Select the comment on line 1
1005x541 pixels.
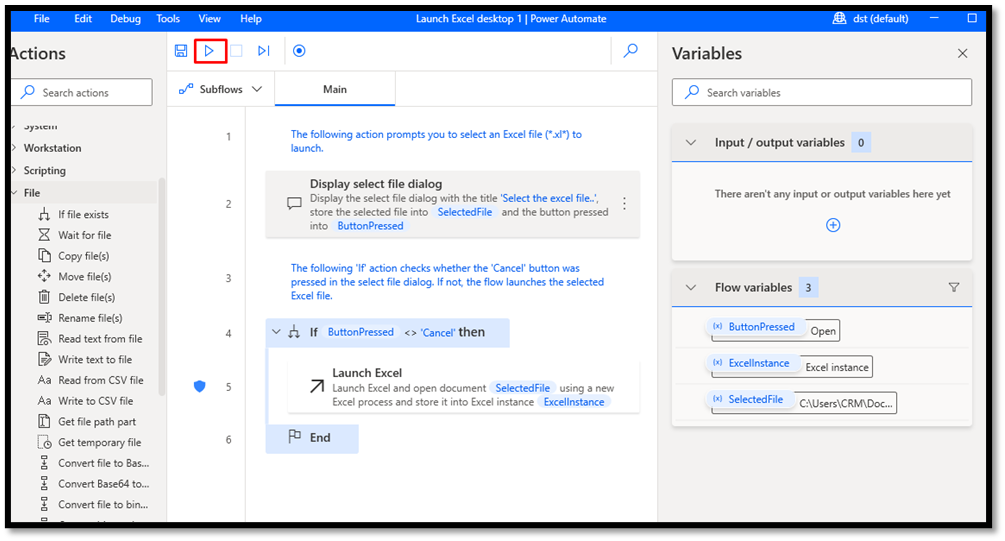pos(436,141)
